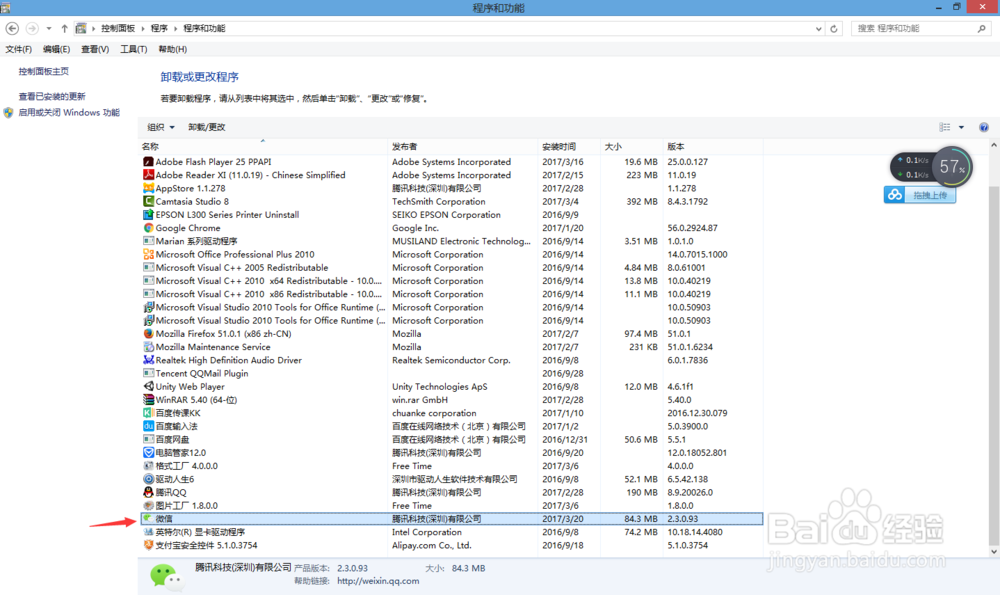The image size is (1000, 595).
Task: Click the vertical scrollbar down arrow
Action: pos(994,552)
